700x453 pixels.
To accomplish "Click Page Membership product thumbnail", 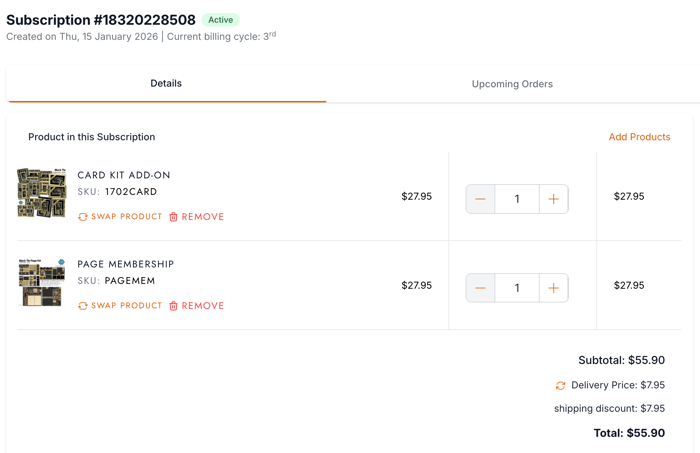I will [x=41, y=282].
